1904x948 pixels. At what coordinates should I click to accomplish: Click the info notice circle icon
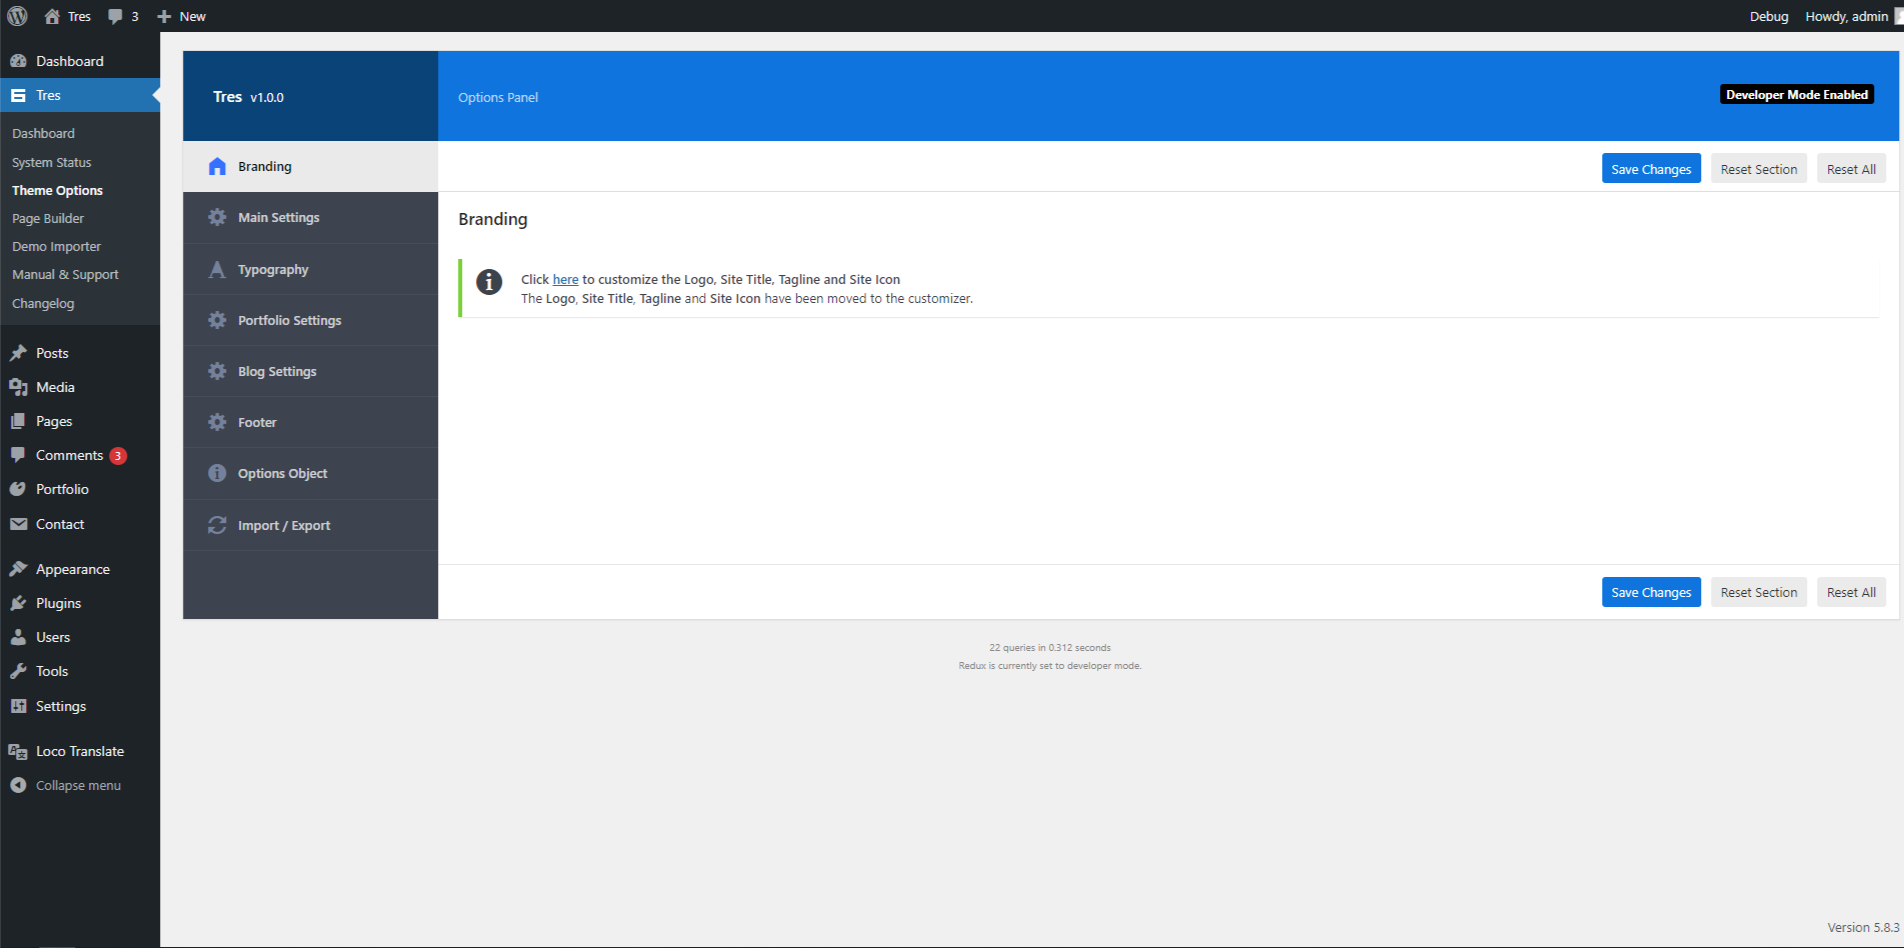tap(489, 282)
